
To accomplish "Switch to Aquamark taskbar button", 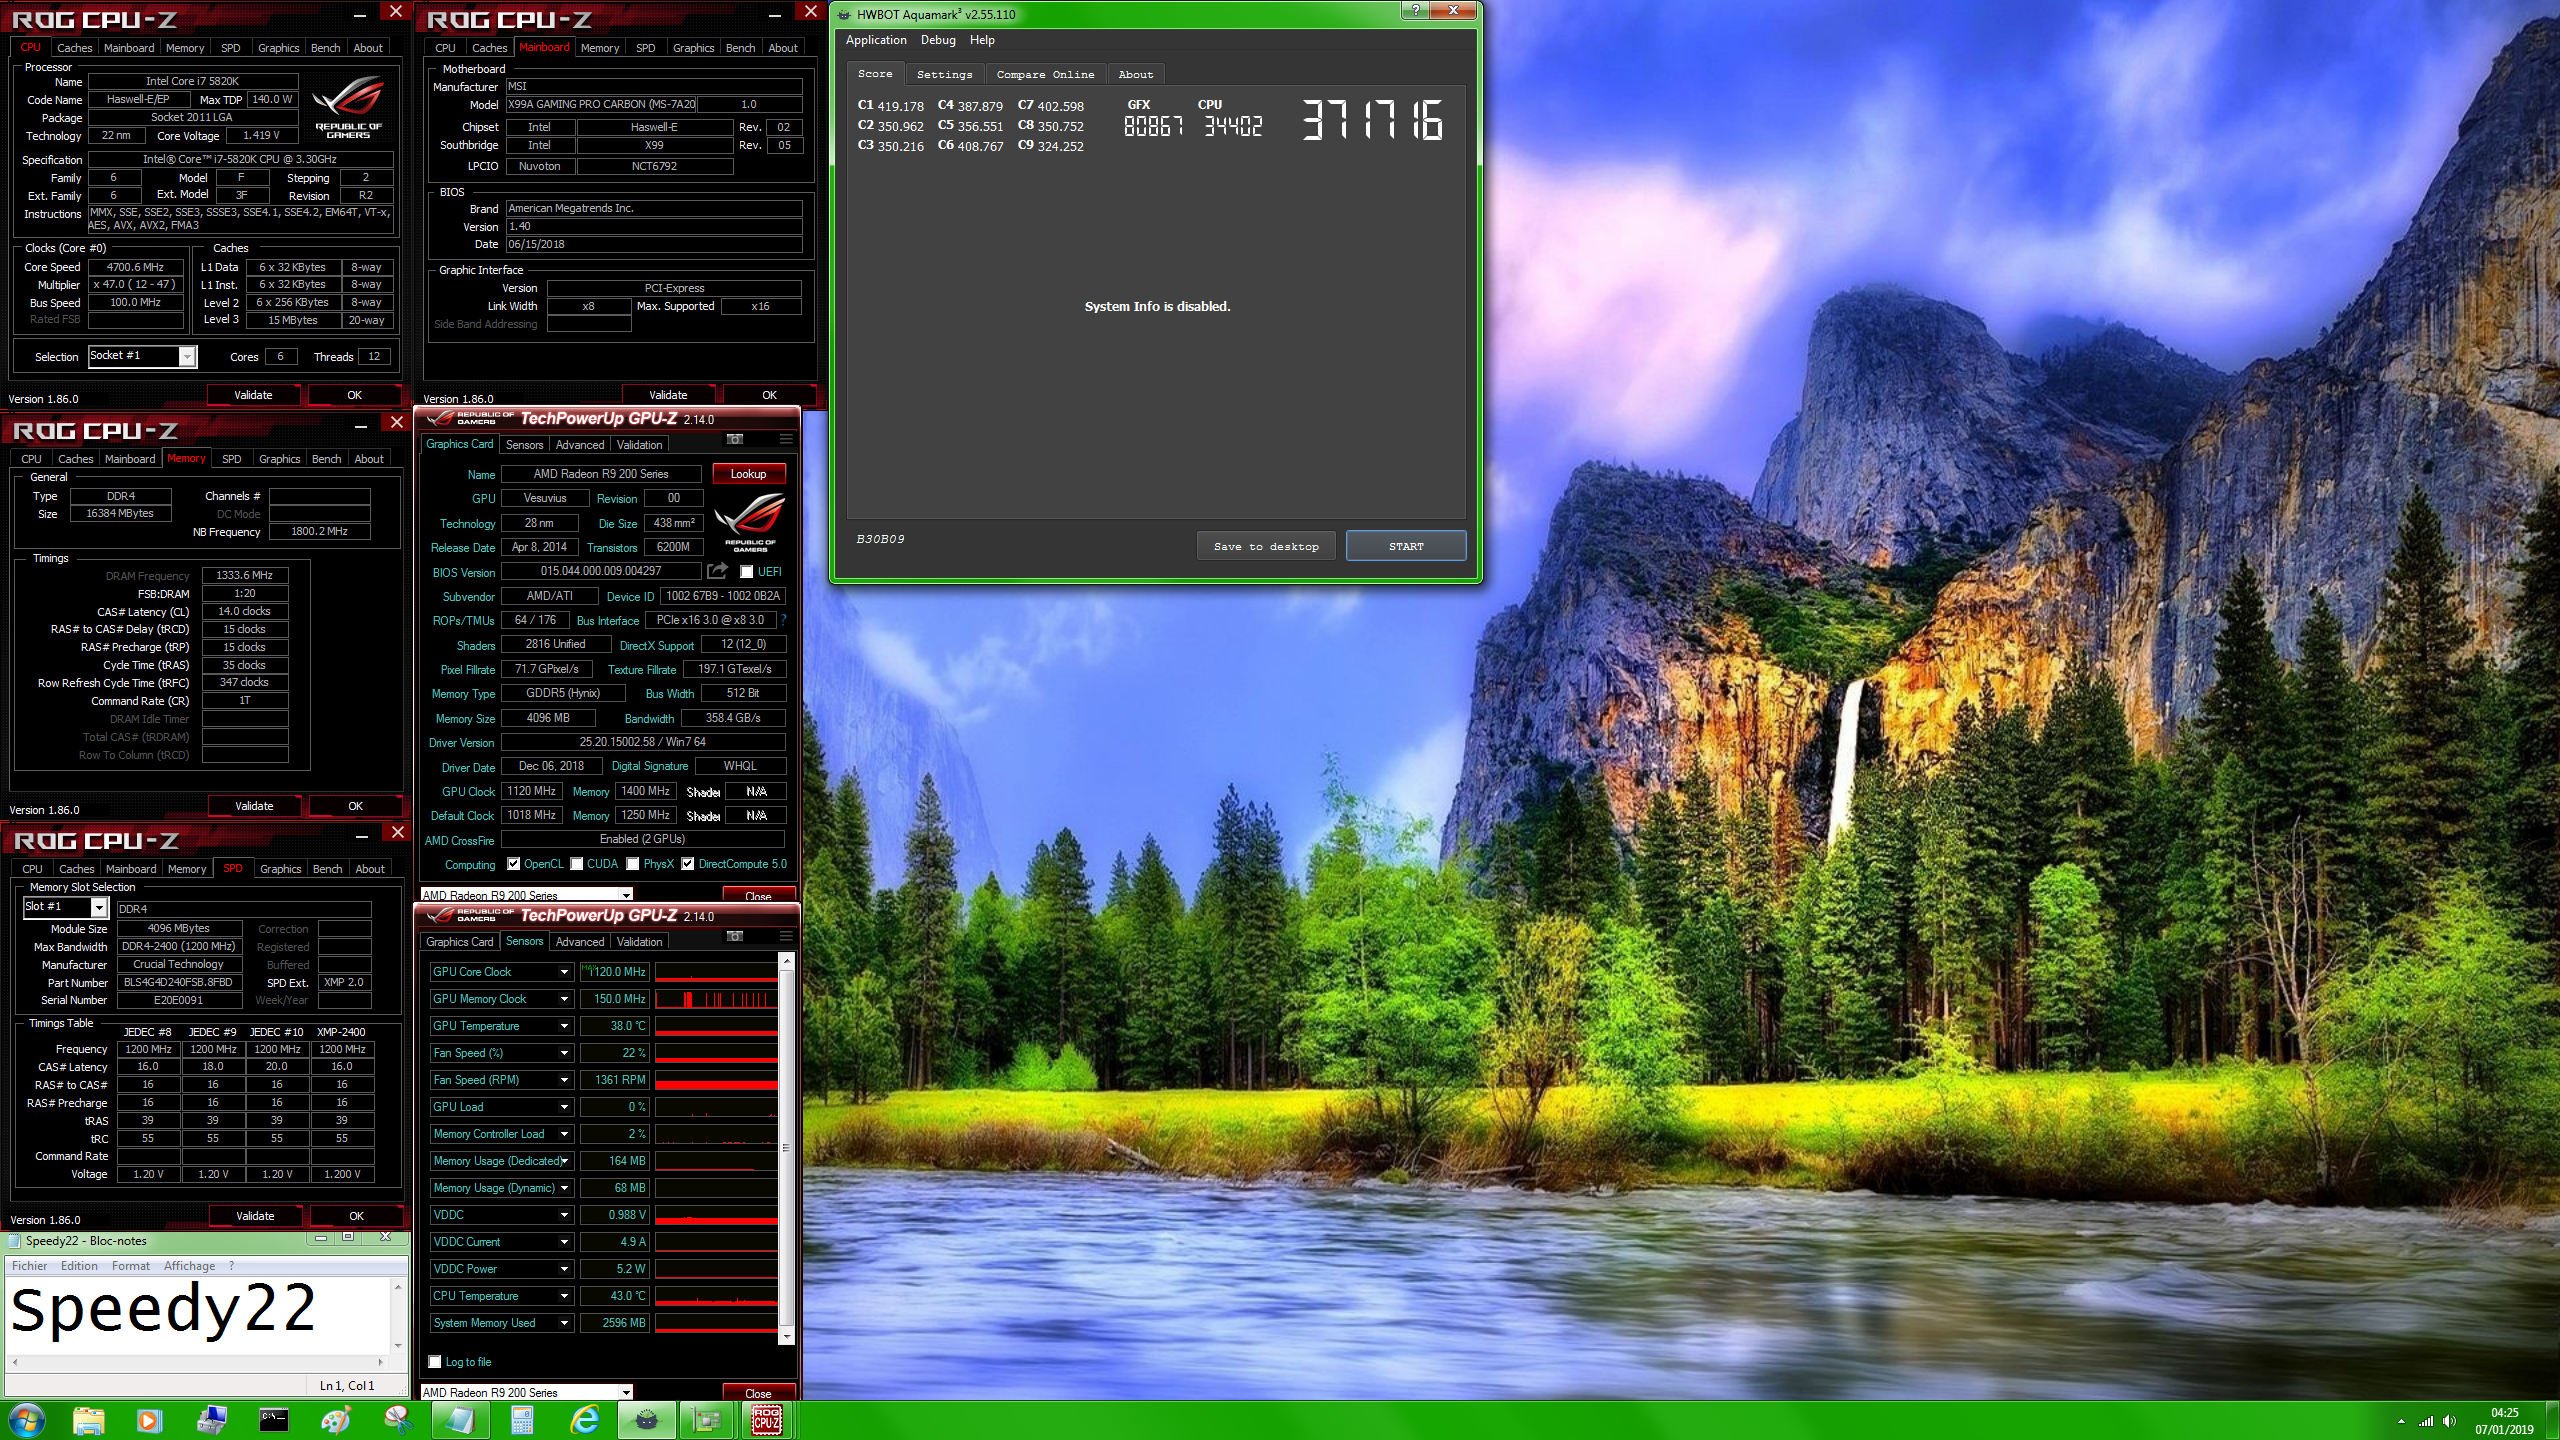I will [647, 1420].
